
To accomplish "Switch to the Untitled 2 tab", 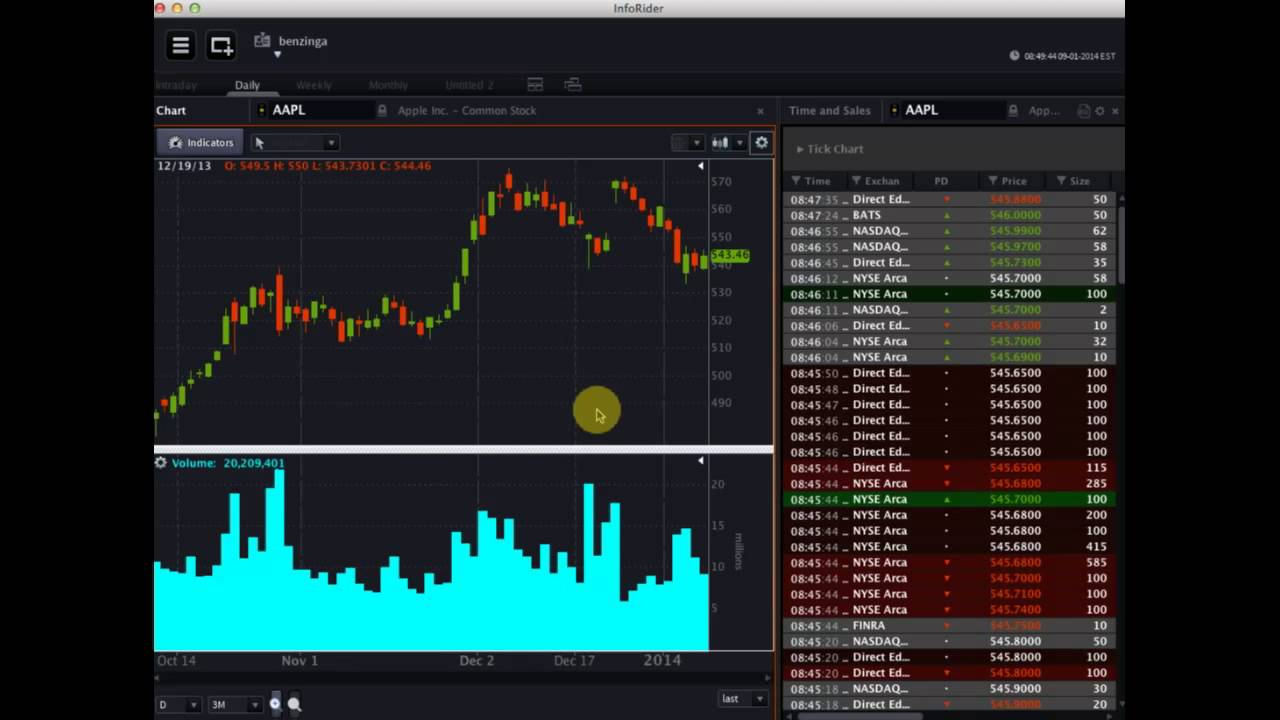I will tap(469, 85).
